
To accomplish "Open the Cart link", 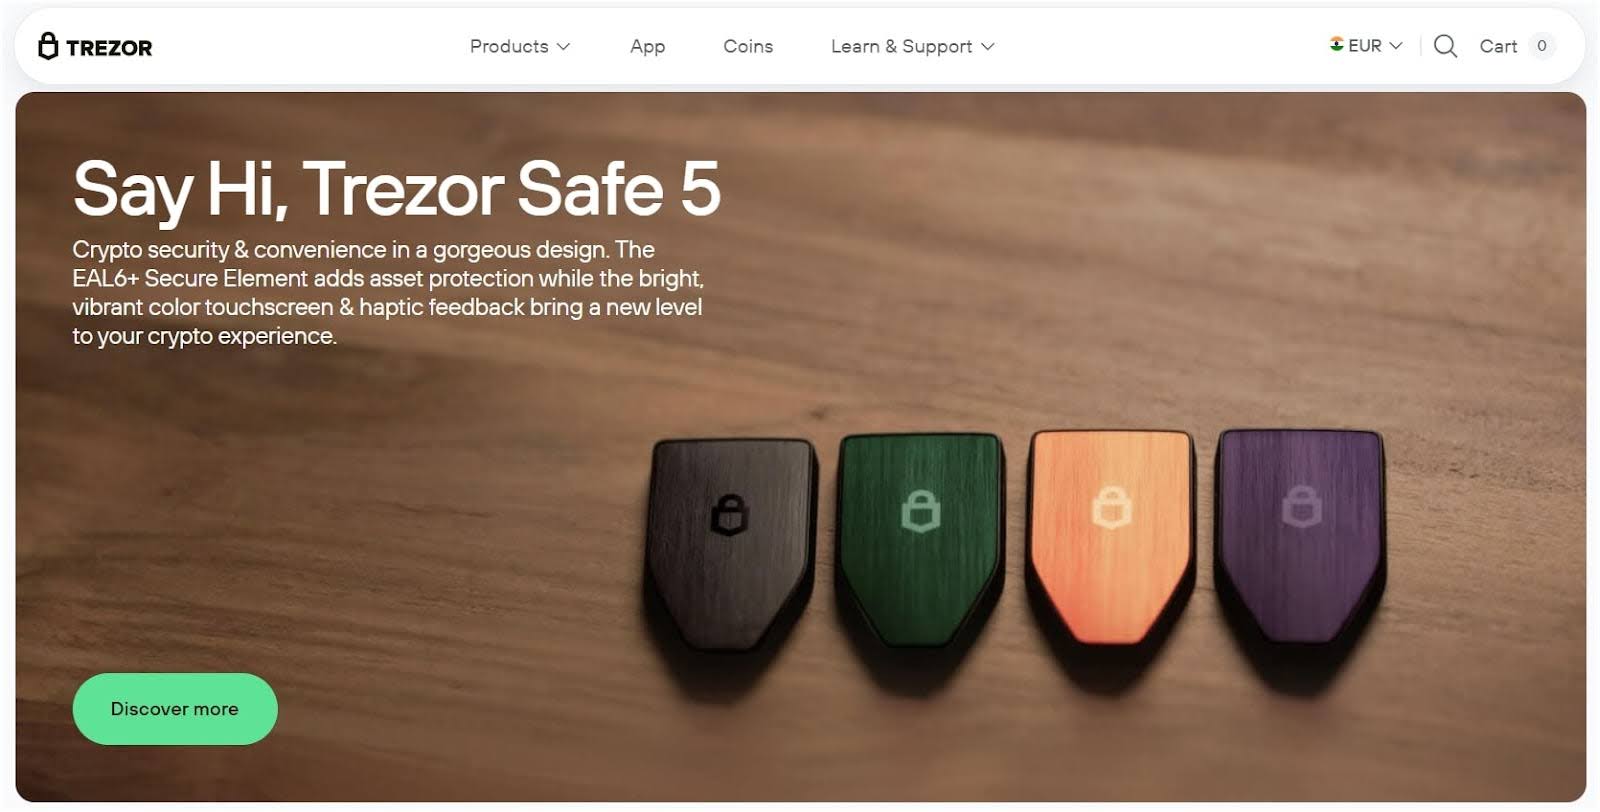I will click(x=1498, y=46).
